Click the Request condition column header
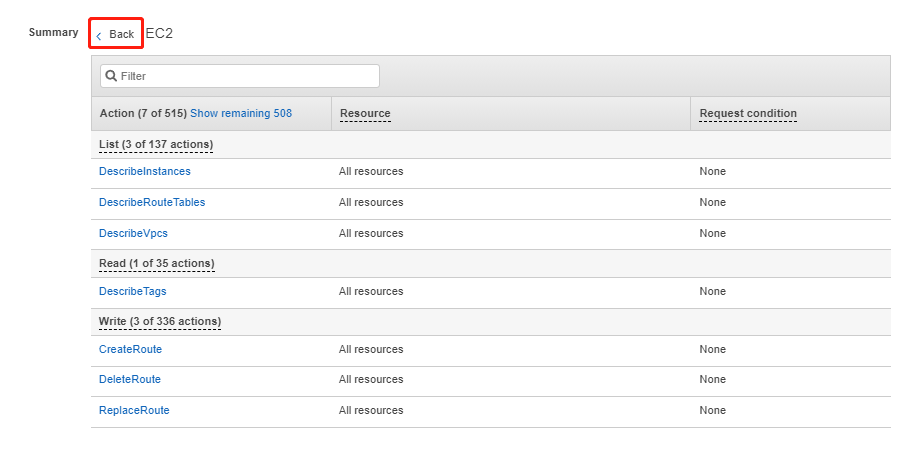914x451 pixels. tap(748, 114)
